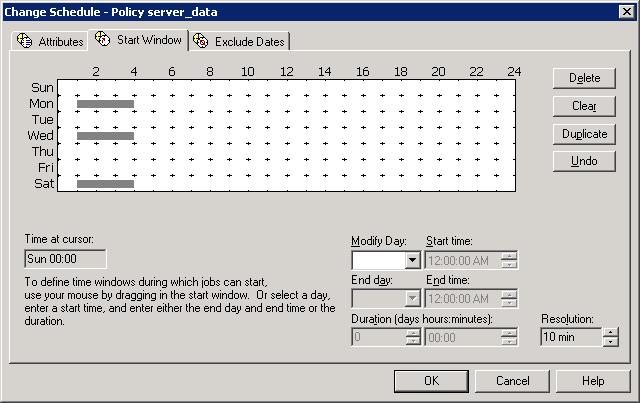Open the Exclude Dates tab
The image size is (640, 403).
click(x=249, y=42)
